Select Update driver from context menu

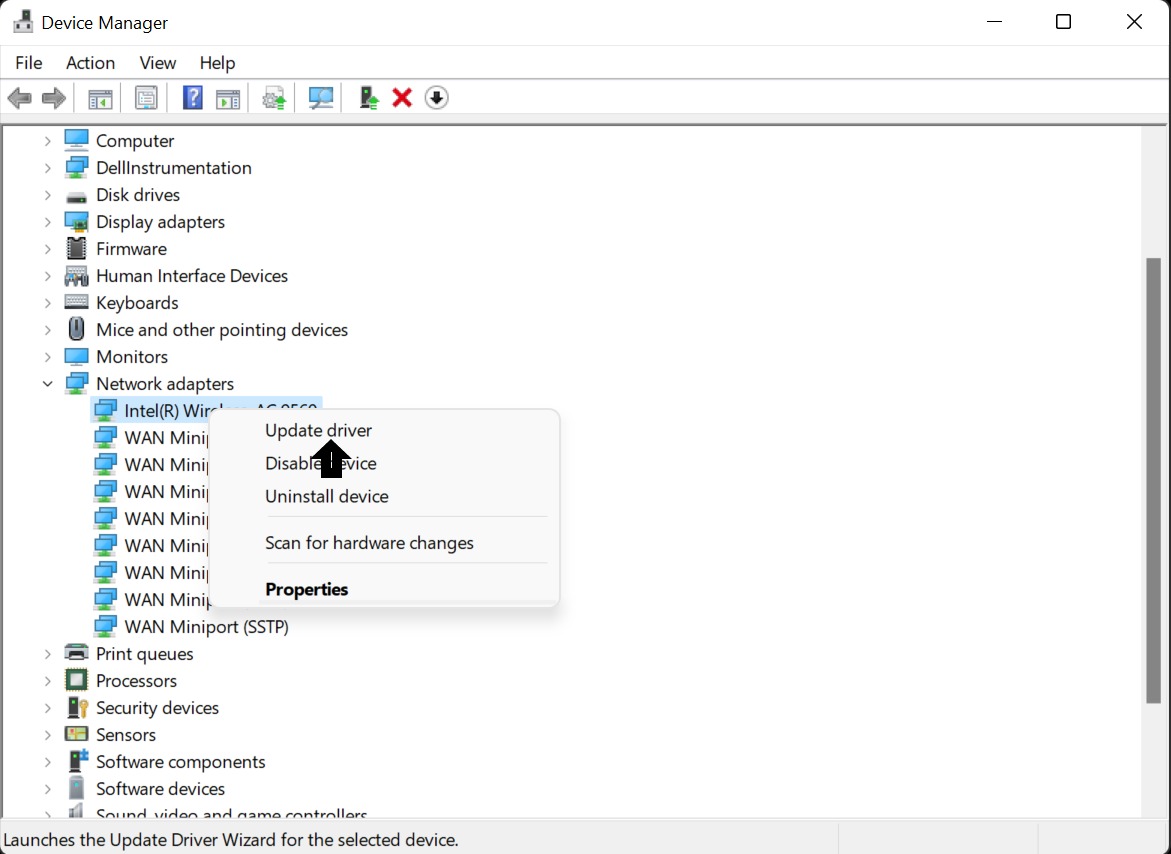point(318,431)
